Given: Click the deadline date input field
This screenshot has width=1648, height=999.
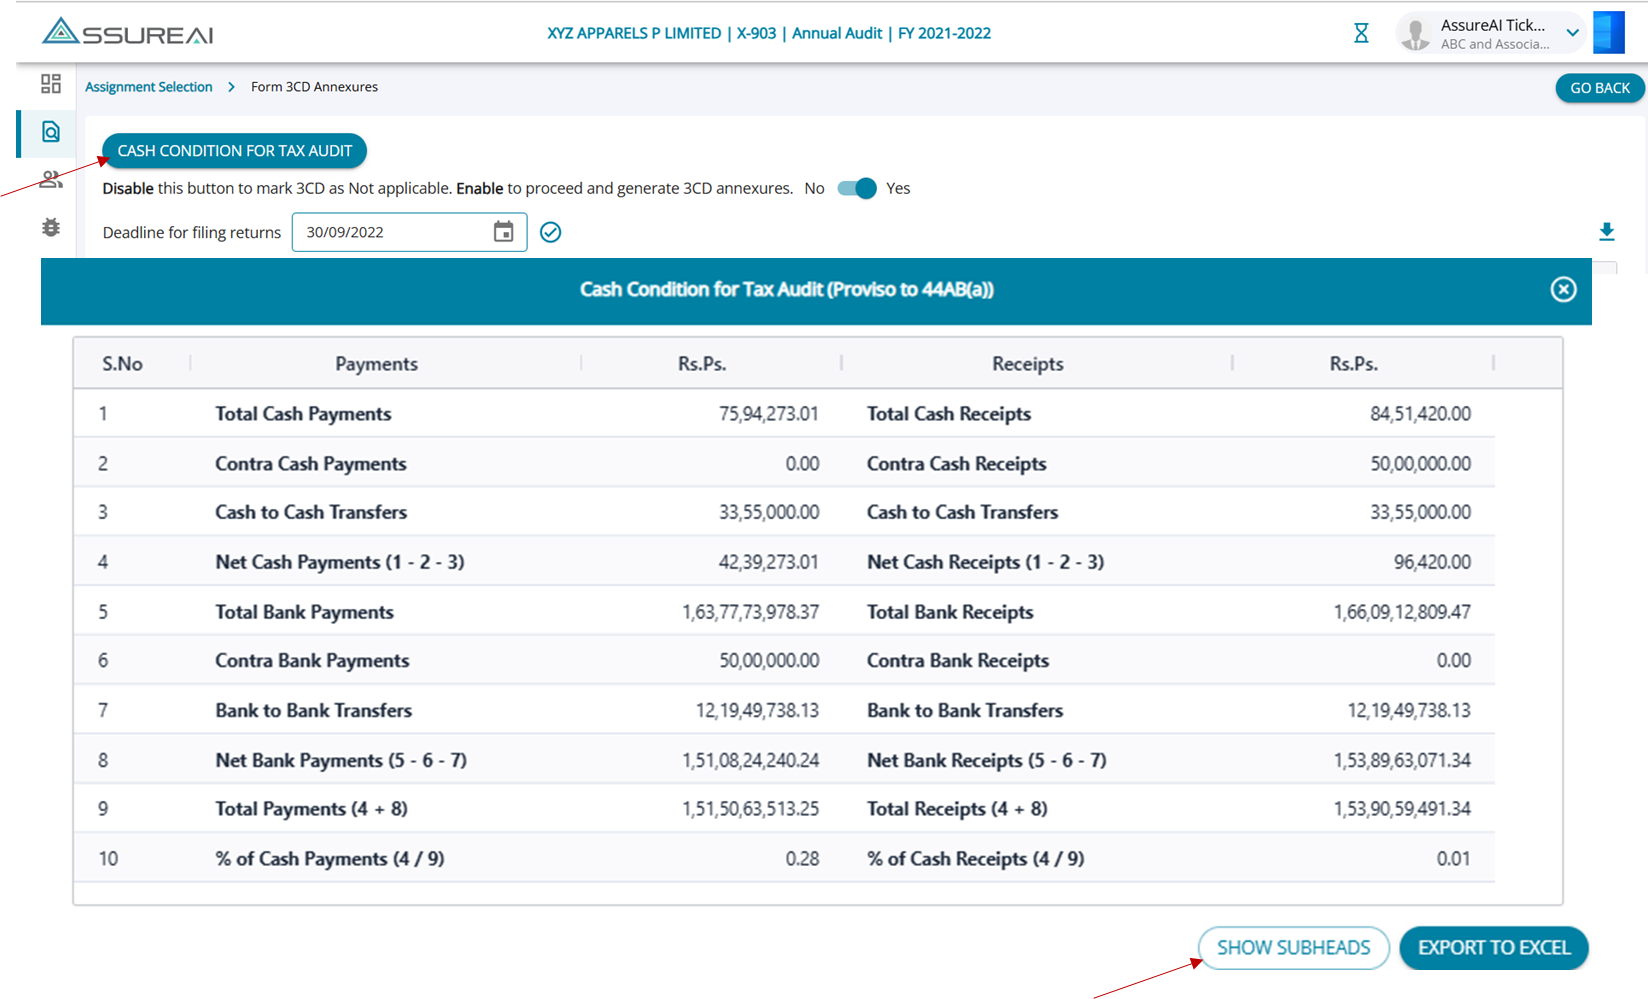Looking at the screenshot, I should click(409, 232).
